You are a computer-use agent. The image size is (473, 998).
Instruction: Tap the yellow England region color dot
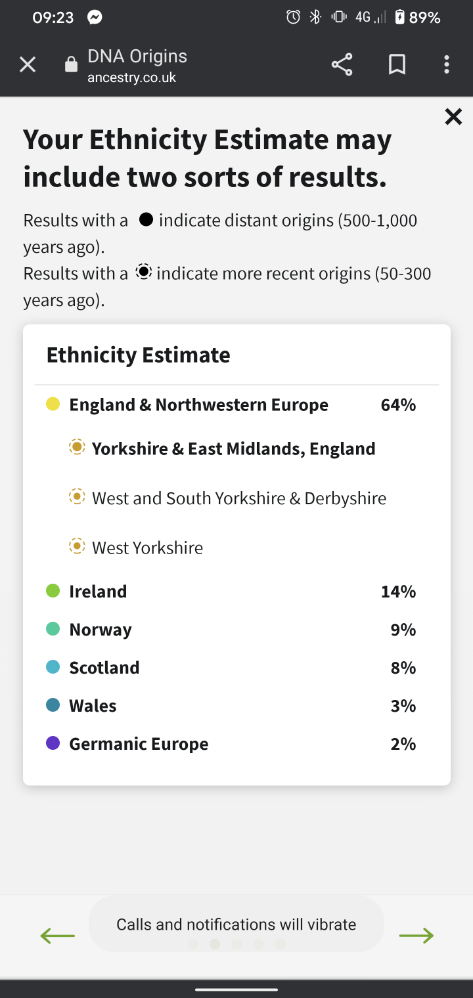tap(53, 404)
